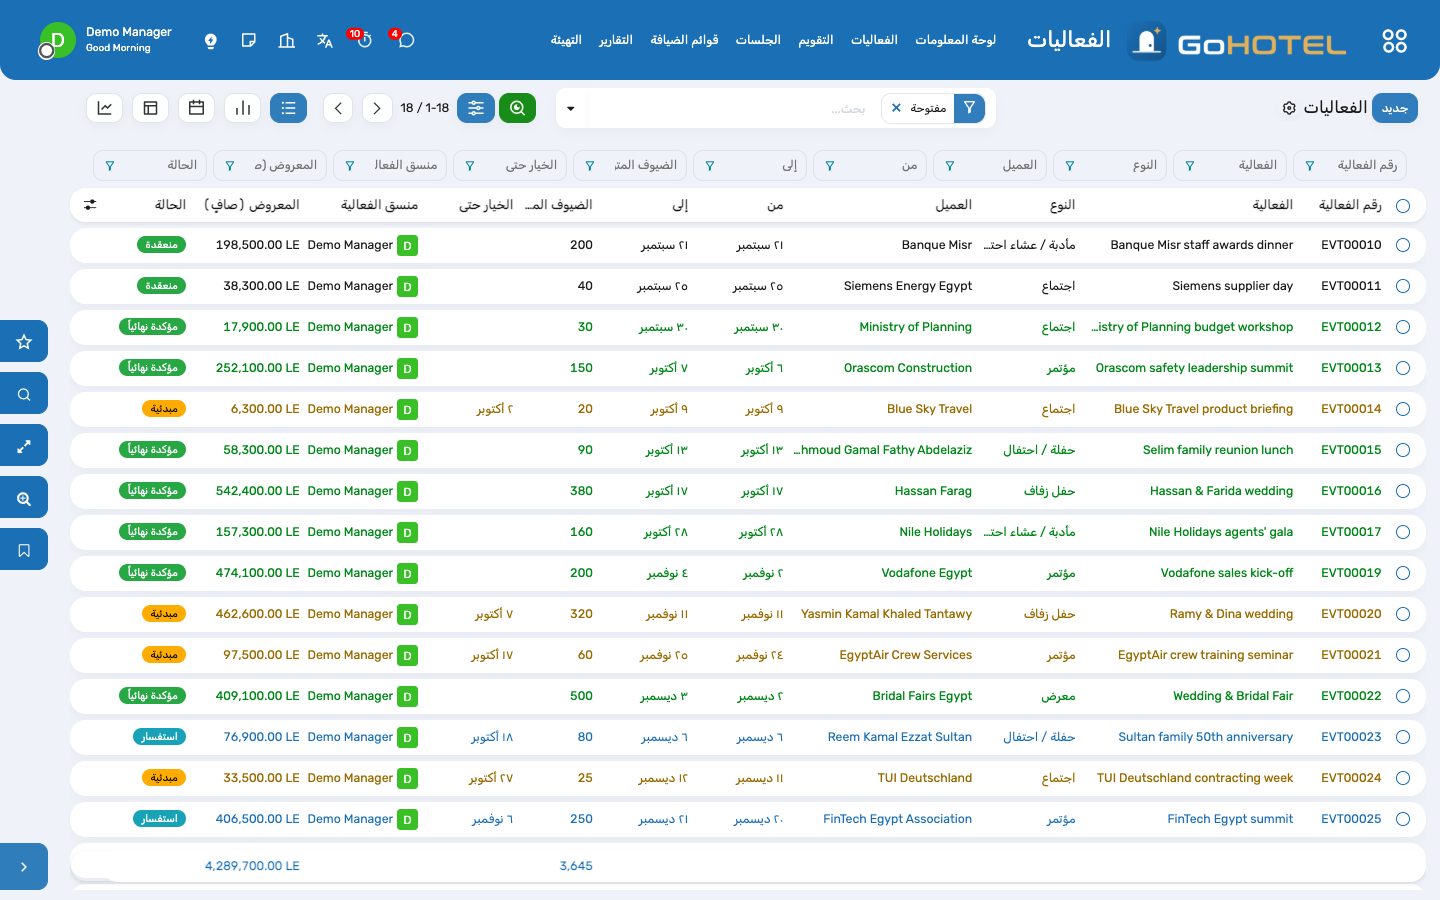Open the الحالة column filter box
The height and width of the screenshot is (900, 1440).
pyautogui.click(x=150, y=165)
